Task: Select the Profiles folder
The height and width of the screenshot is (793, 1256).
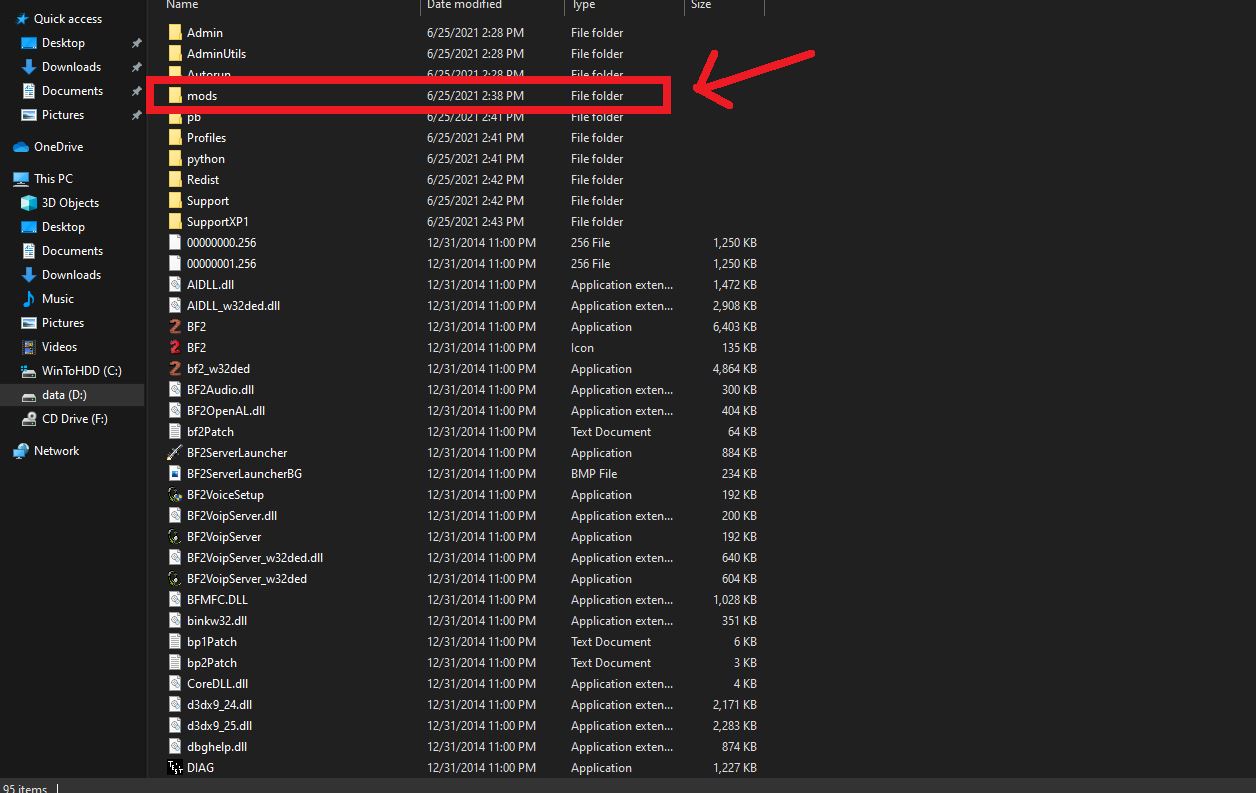Action: (x=206, y=138)
